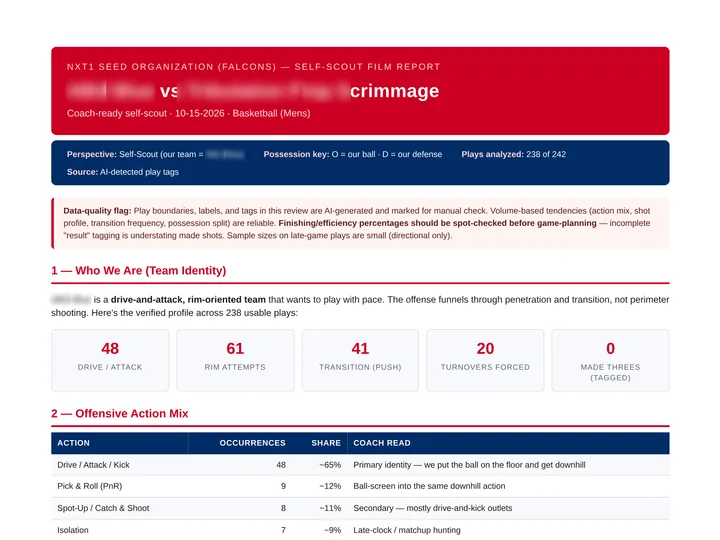Viewport: 720px width, 540px height.
Task: Click the Possession key legend text
Action: tap(353, 154)
